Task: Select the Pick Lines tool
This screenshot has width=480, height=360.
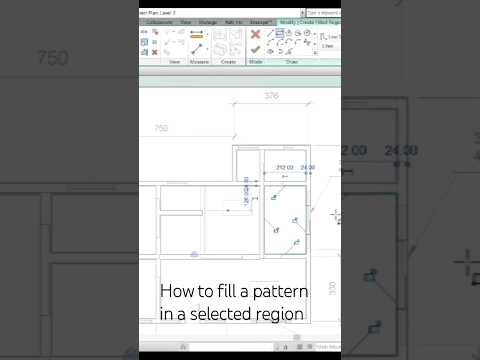Action: [289, 52]
